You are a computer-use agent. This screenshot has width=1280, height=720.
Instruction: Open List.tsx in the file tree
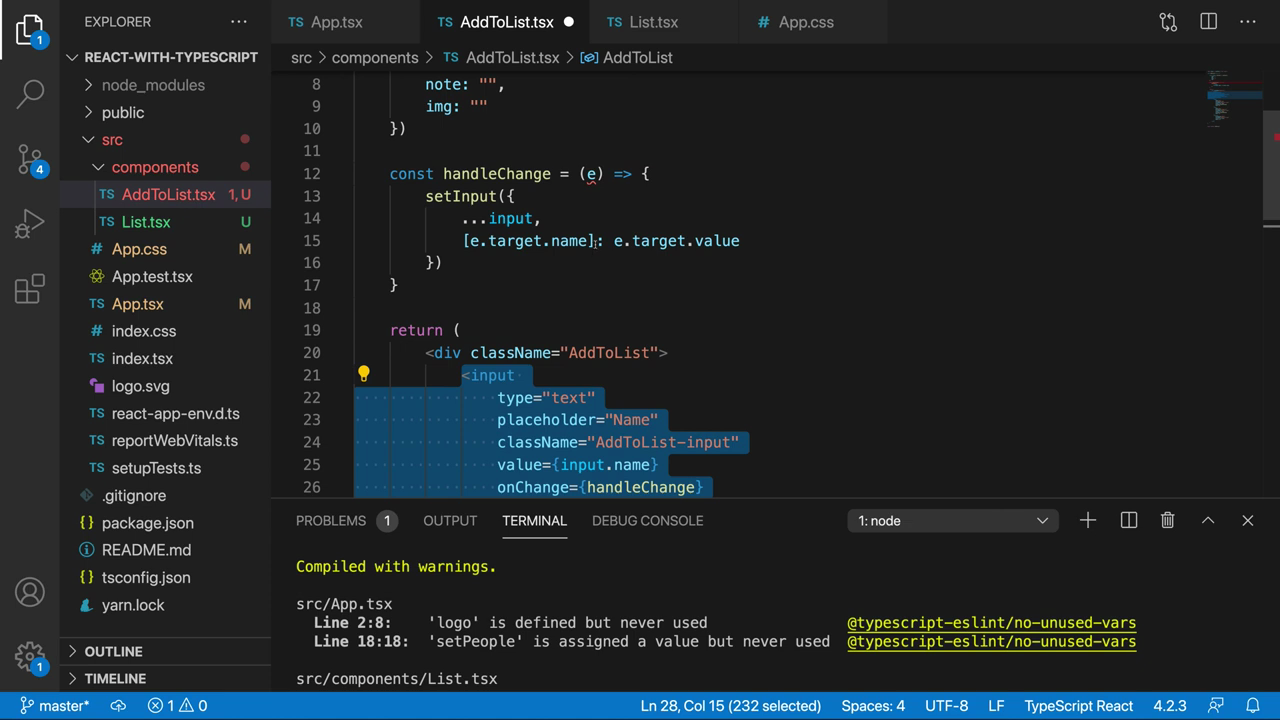[x=165, y=222]
